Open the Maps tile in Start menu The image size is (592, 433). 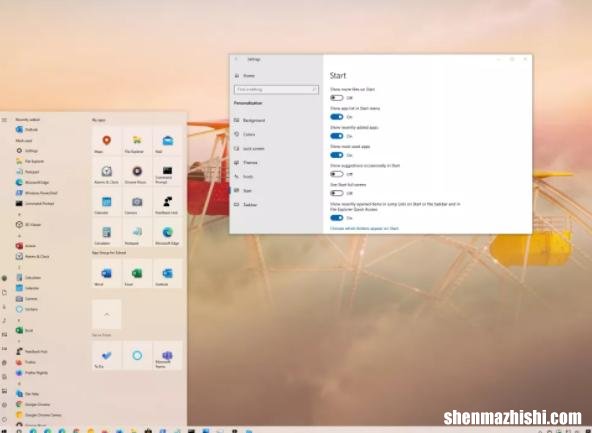coord(106,141)
